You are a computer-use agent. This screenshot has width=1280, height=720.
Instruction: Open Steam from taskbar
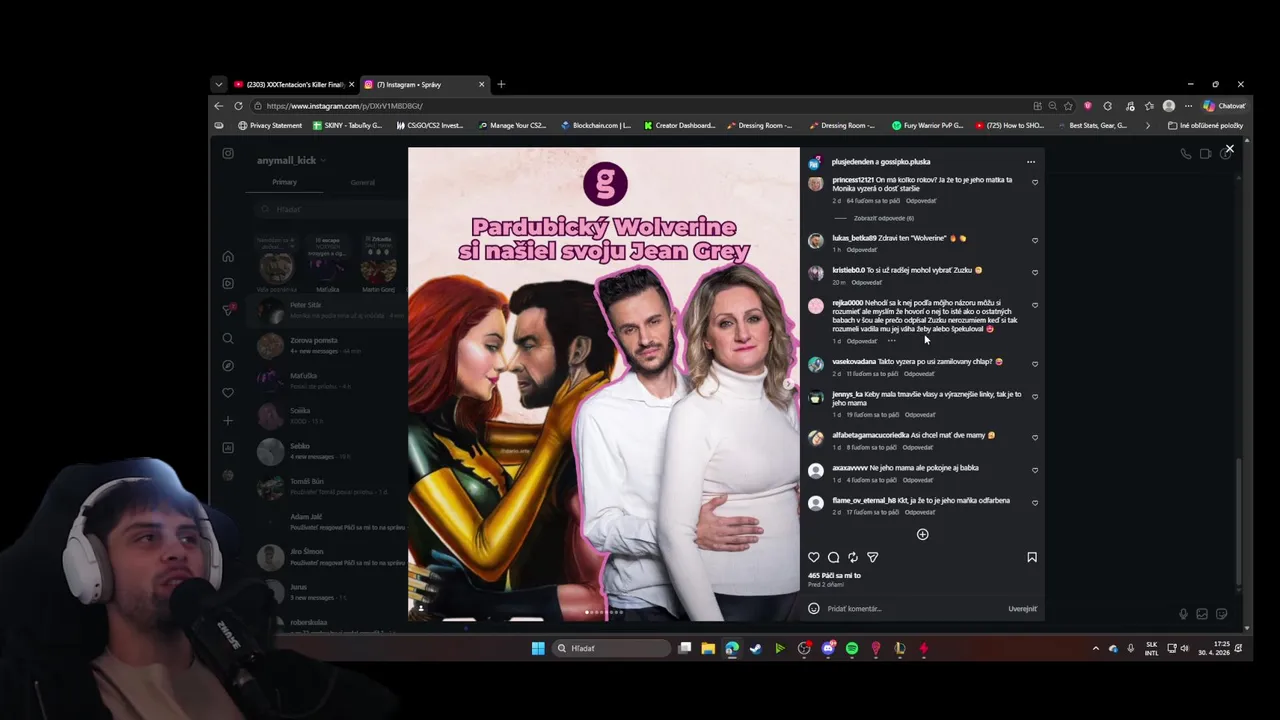(x=756, y=648)
